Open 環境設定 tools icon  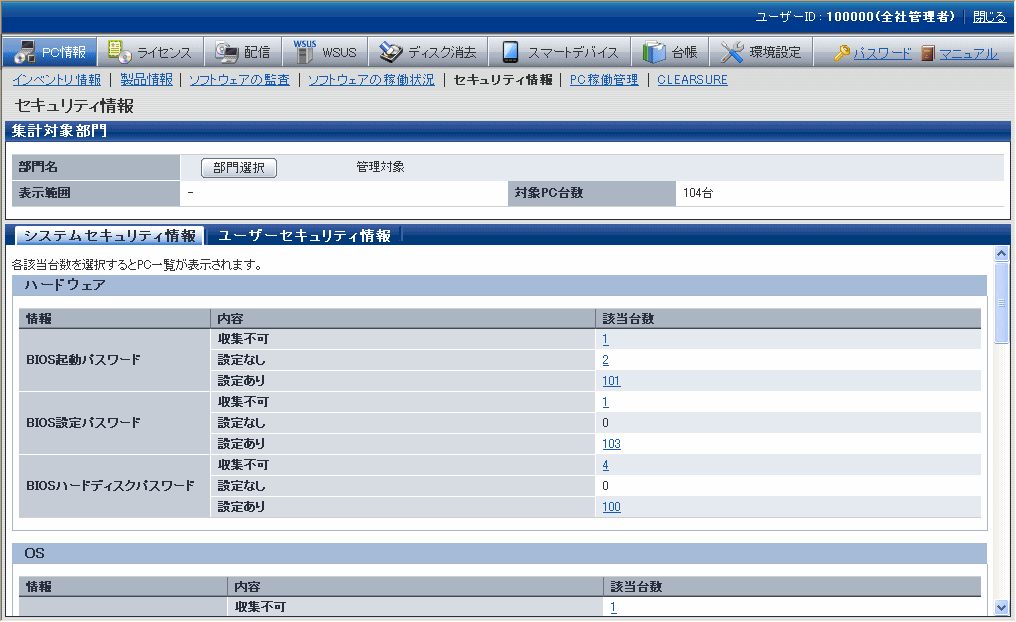pyautogui.click(x=733, y=53)
